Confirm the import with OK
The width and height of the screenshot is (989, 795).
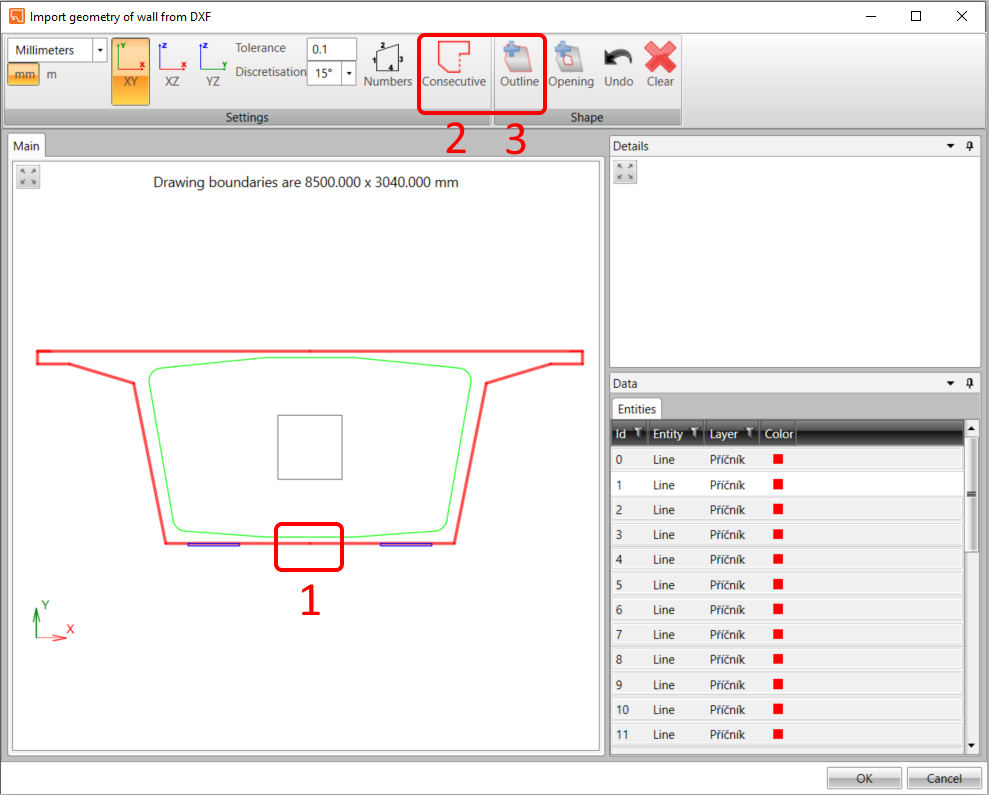point(864,778)
